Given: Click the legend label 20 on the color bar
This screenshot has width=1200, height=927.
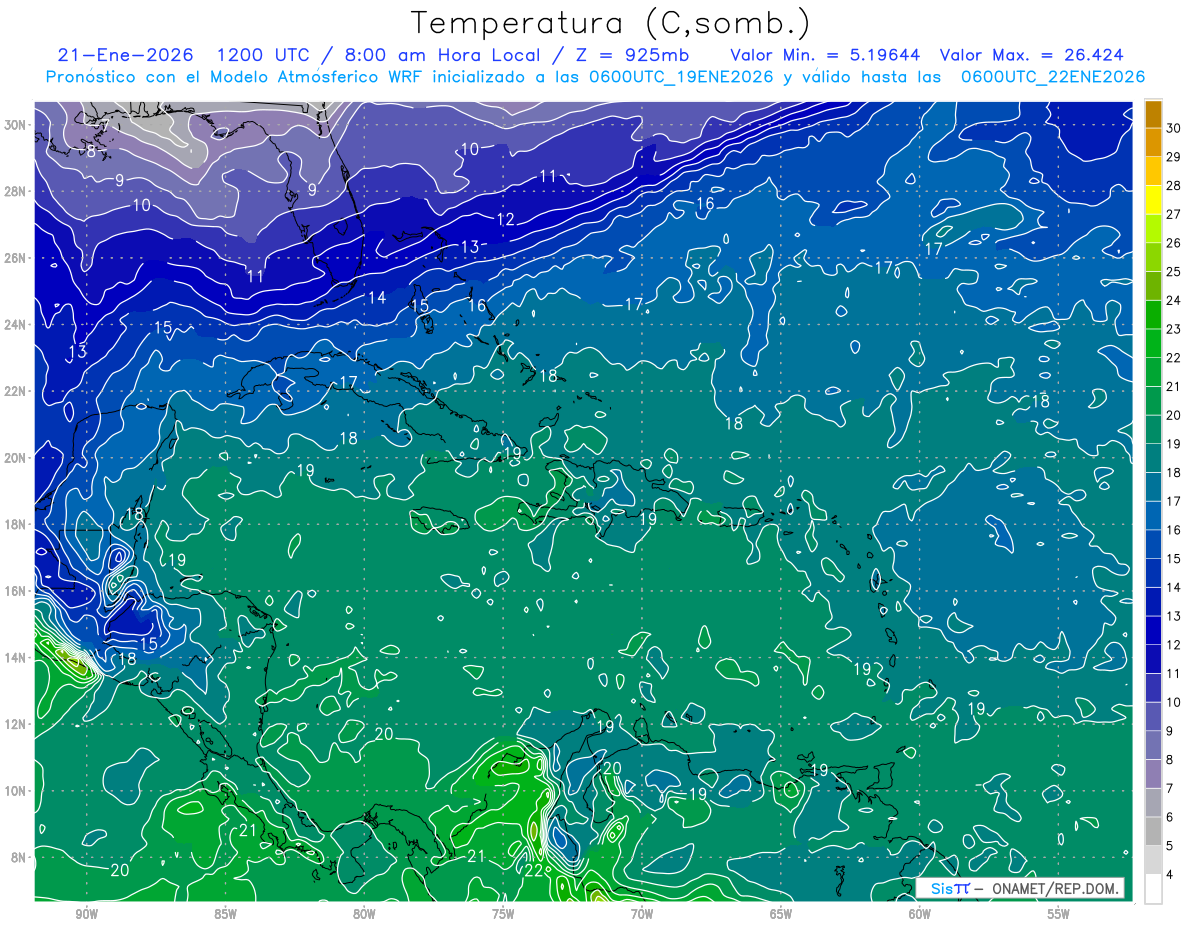Looking at the screenshot, I should pos(1174,415).
